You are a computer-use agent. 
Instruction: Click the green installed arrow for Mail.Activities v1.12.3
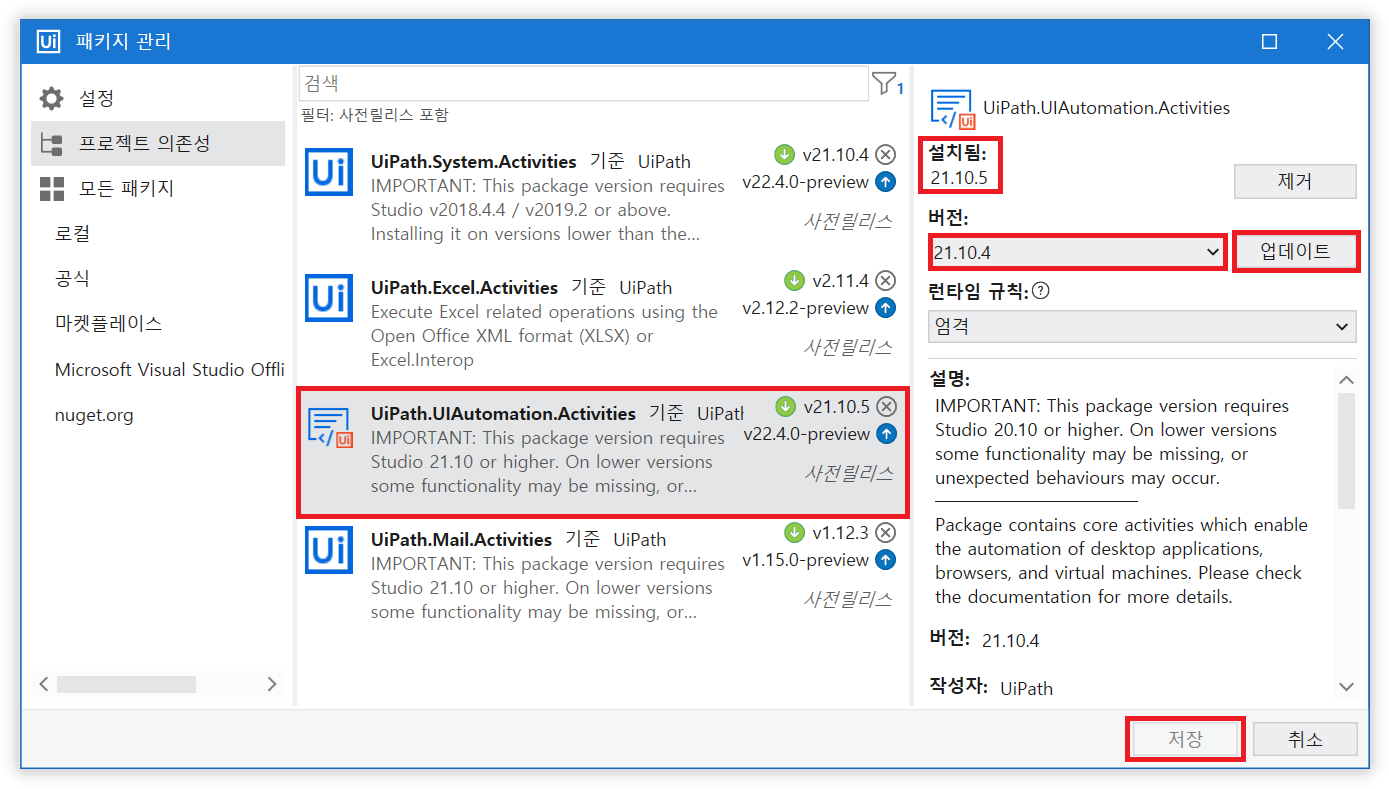(x=794, y=532)
